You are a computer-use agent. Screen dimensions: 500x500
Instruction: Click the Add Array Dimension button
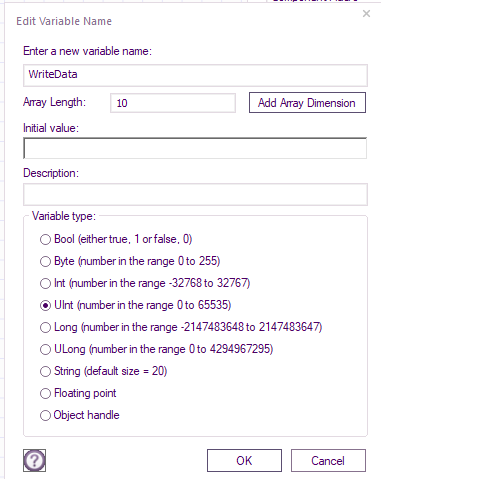(x=307, y=103)
